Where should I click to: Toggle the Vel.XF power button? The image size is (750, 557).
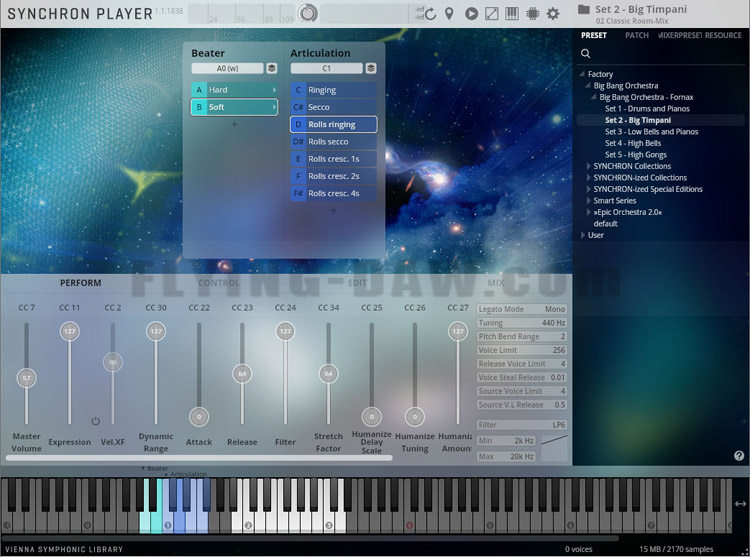[96, 421]
